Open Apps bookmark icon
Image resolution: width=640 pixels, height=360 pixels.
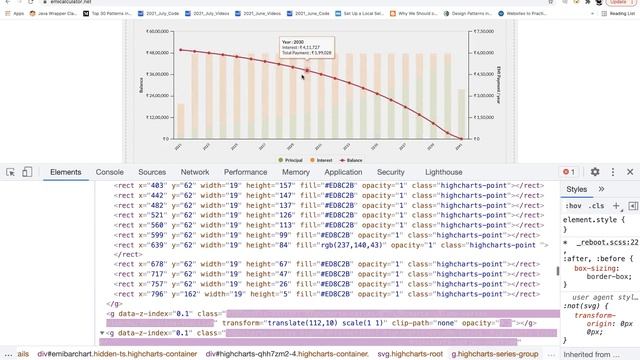(15, 13)
